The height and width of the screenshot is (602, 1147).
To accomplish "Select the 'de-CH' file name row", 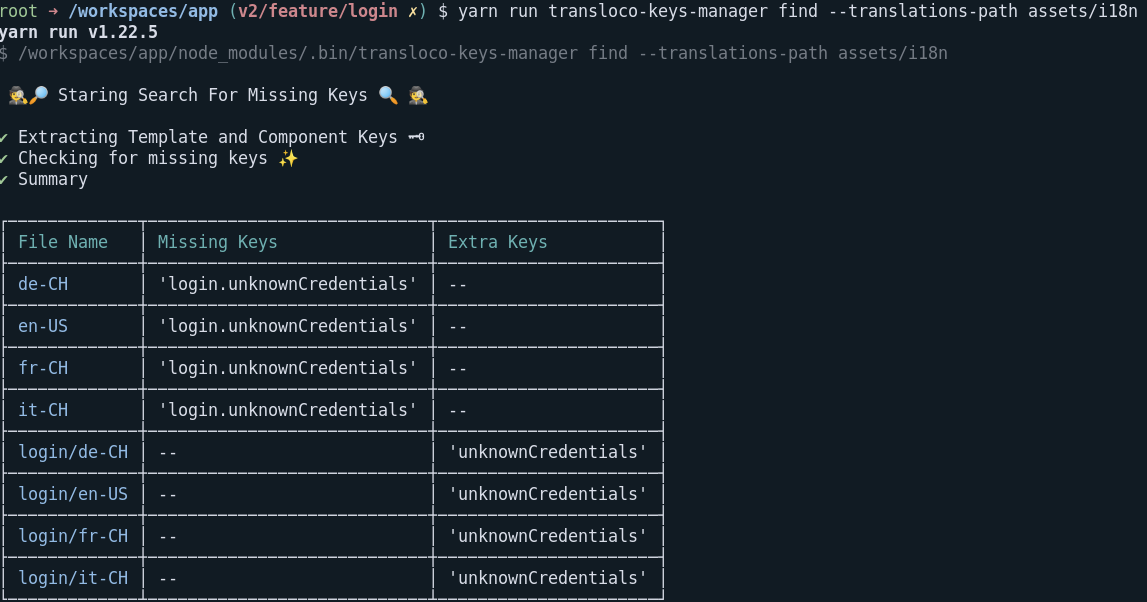I will coord(42,283).
